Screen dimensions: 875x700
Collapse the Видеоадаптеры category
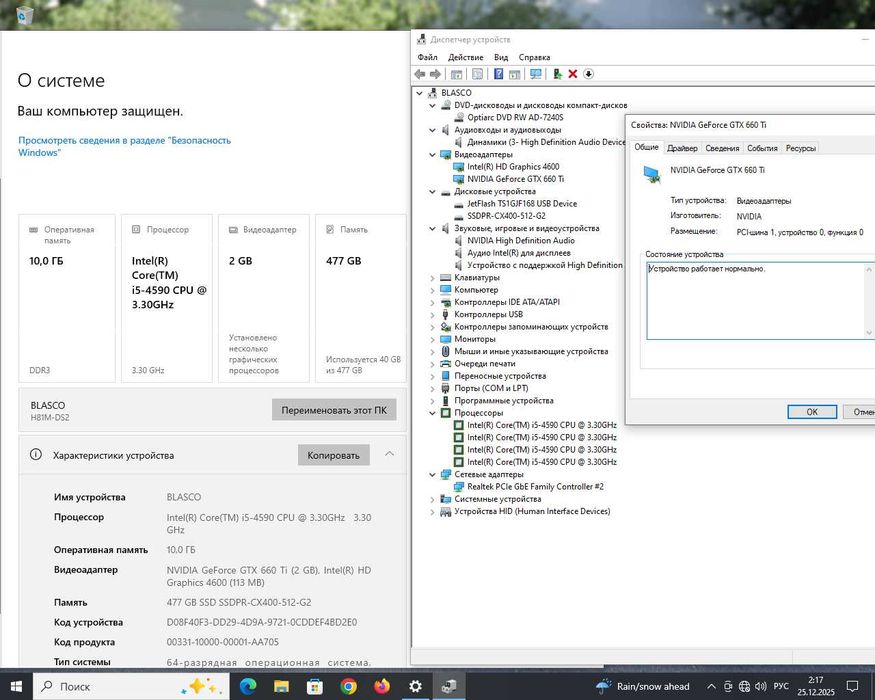[432, 154]
